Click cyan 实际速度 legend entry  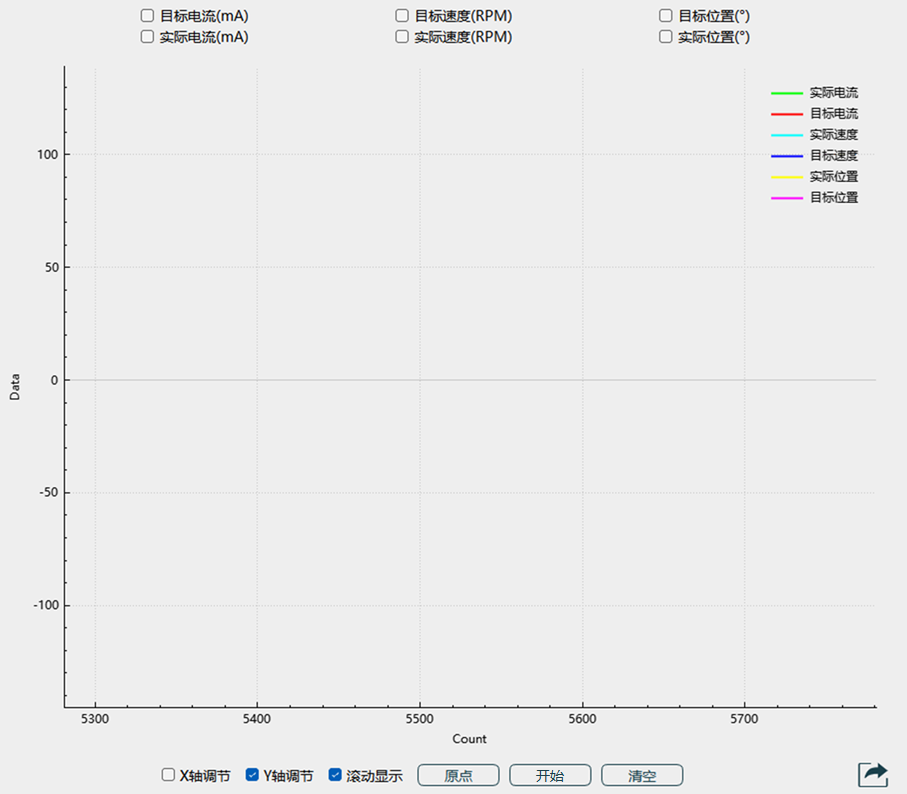point(814,135)
